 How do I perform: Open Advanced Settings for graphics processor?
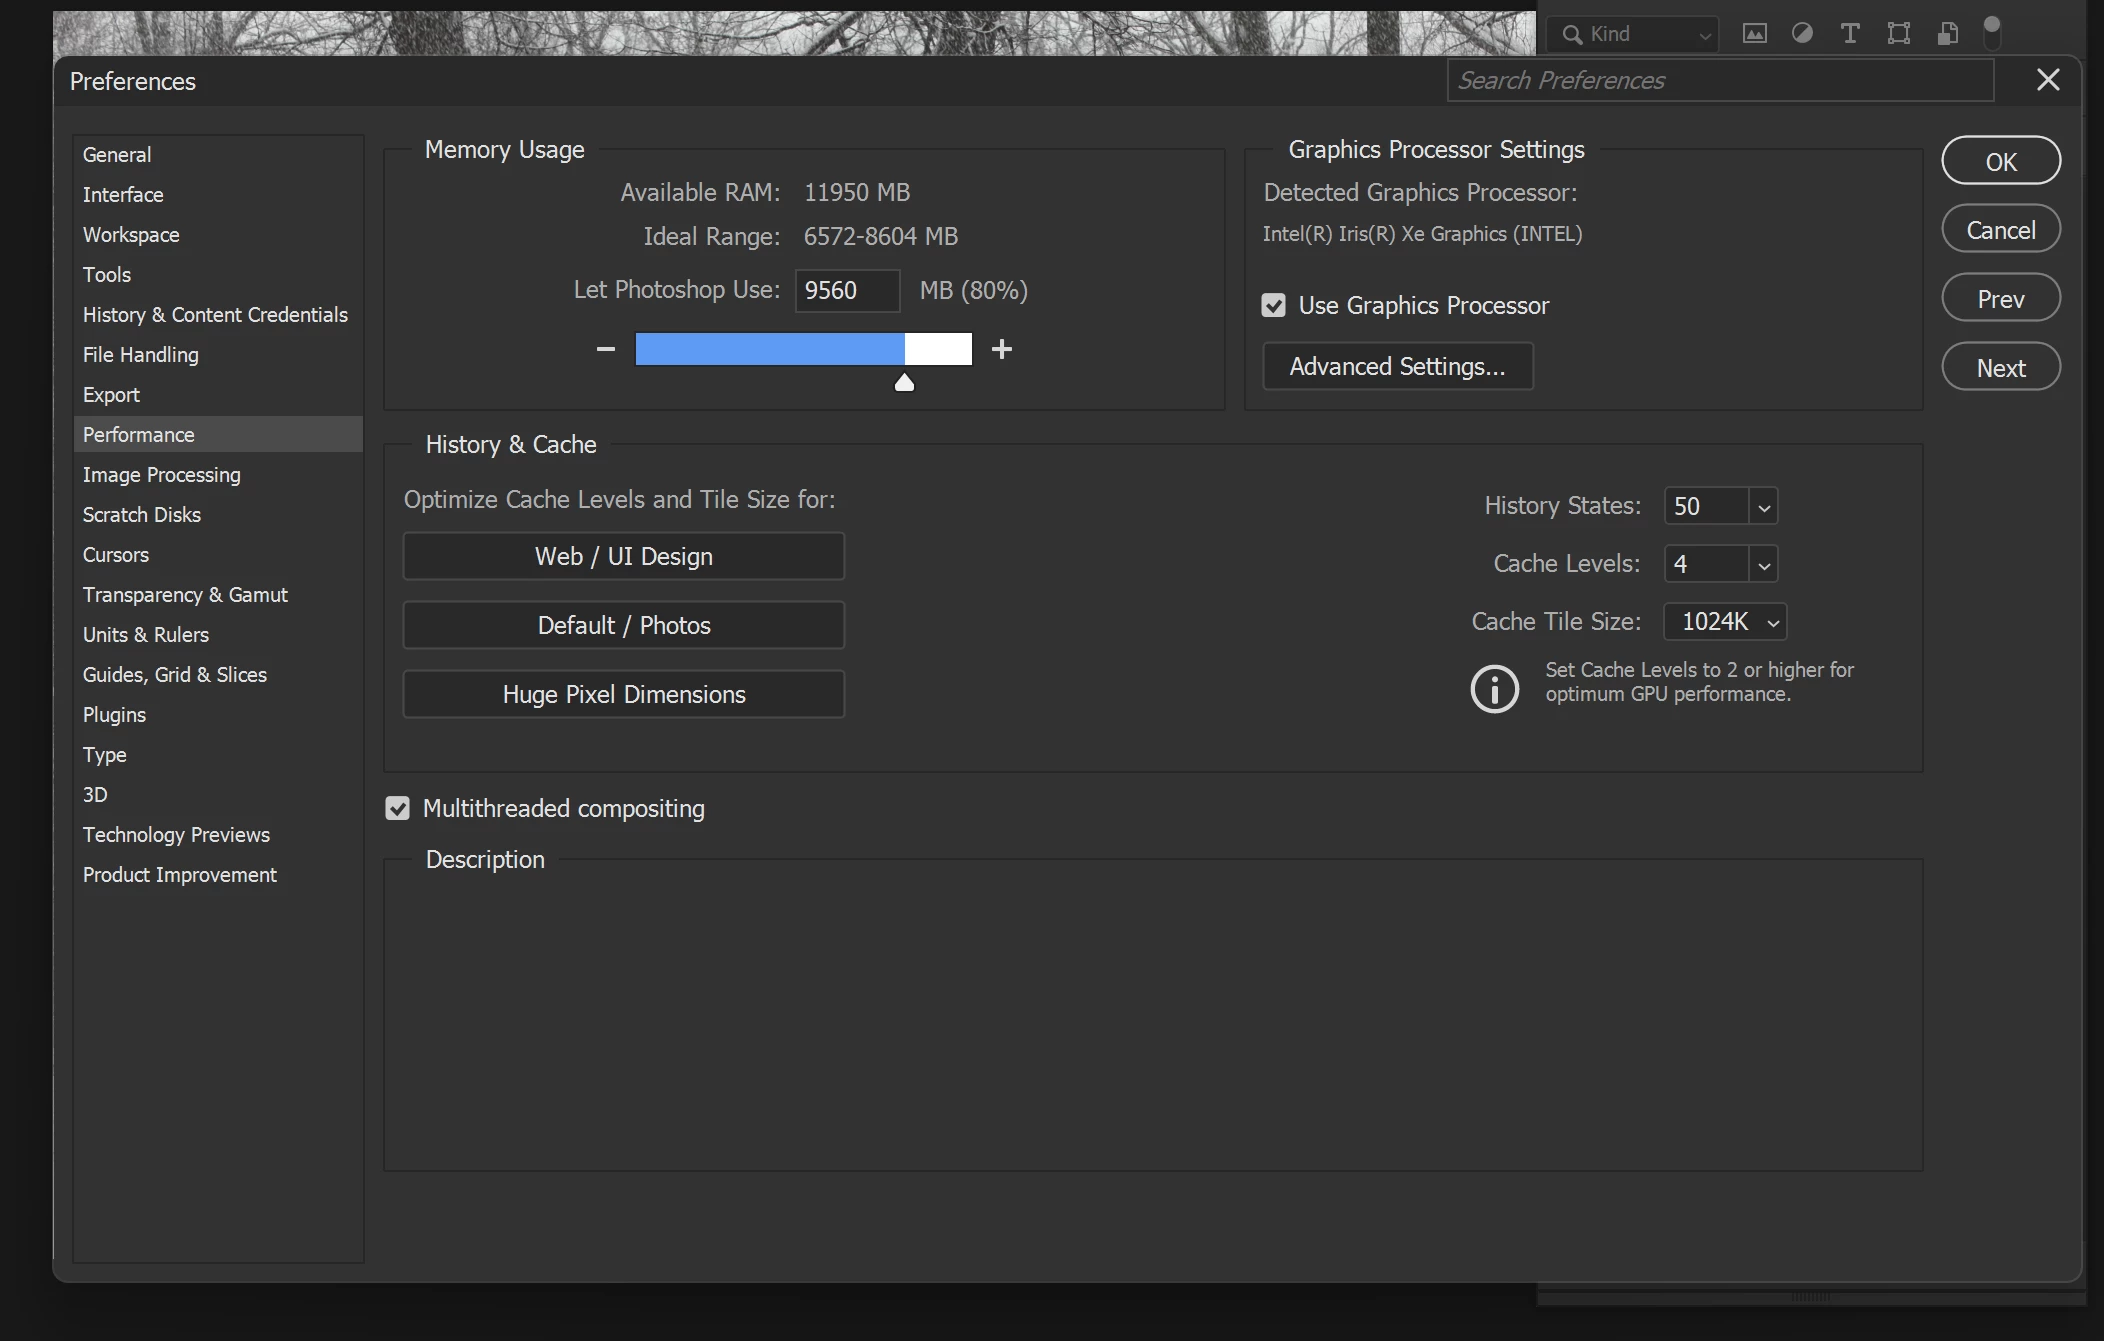pyautogui.click(x=1397, y=367)
